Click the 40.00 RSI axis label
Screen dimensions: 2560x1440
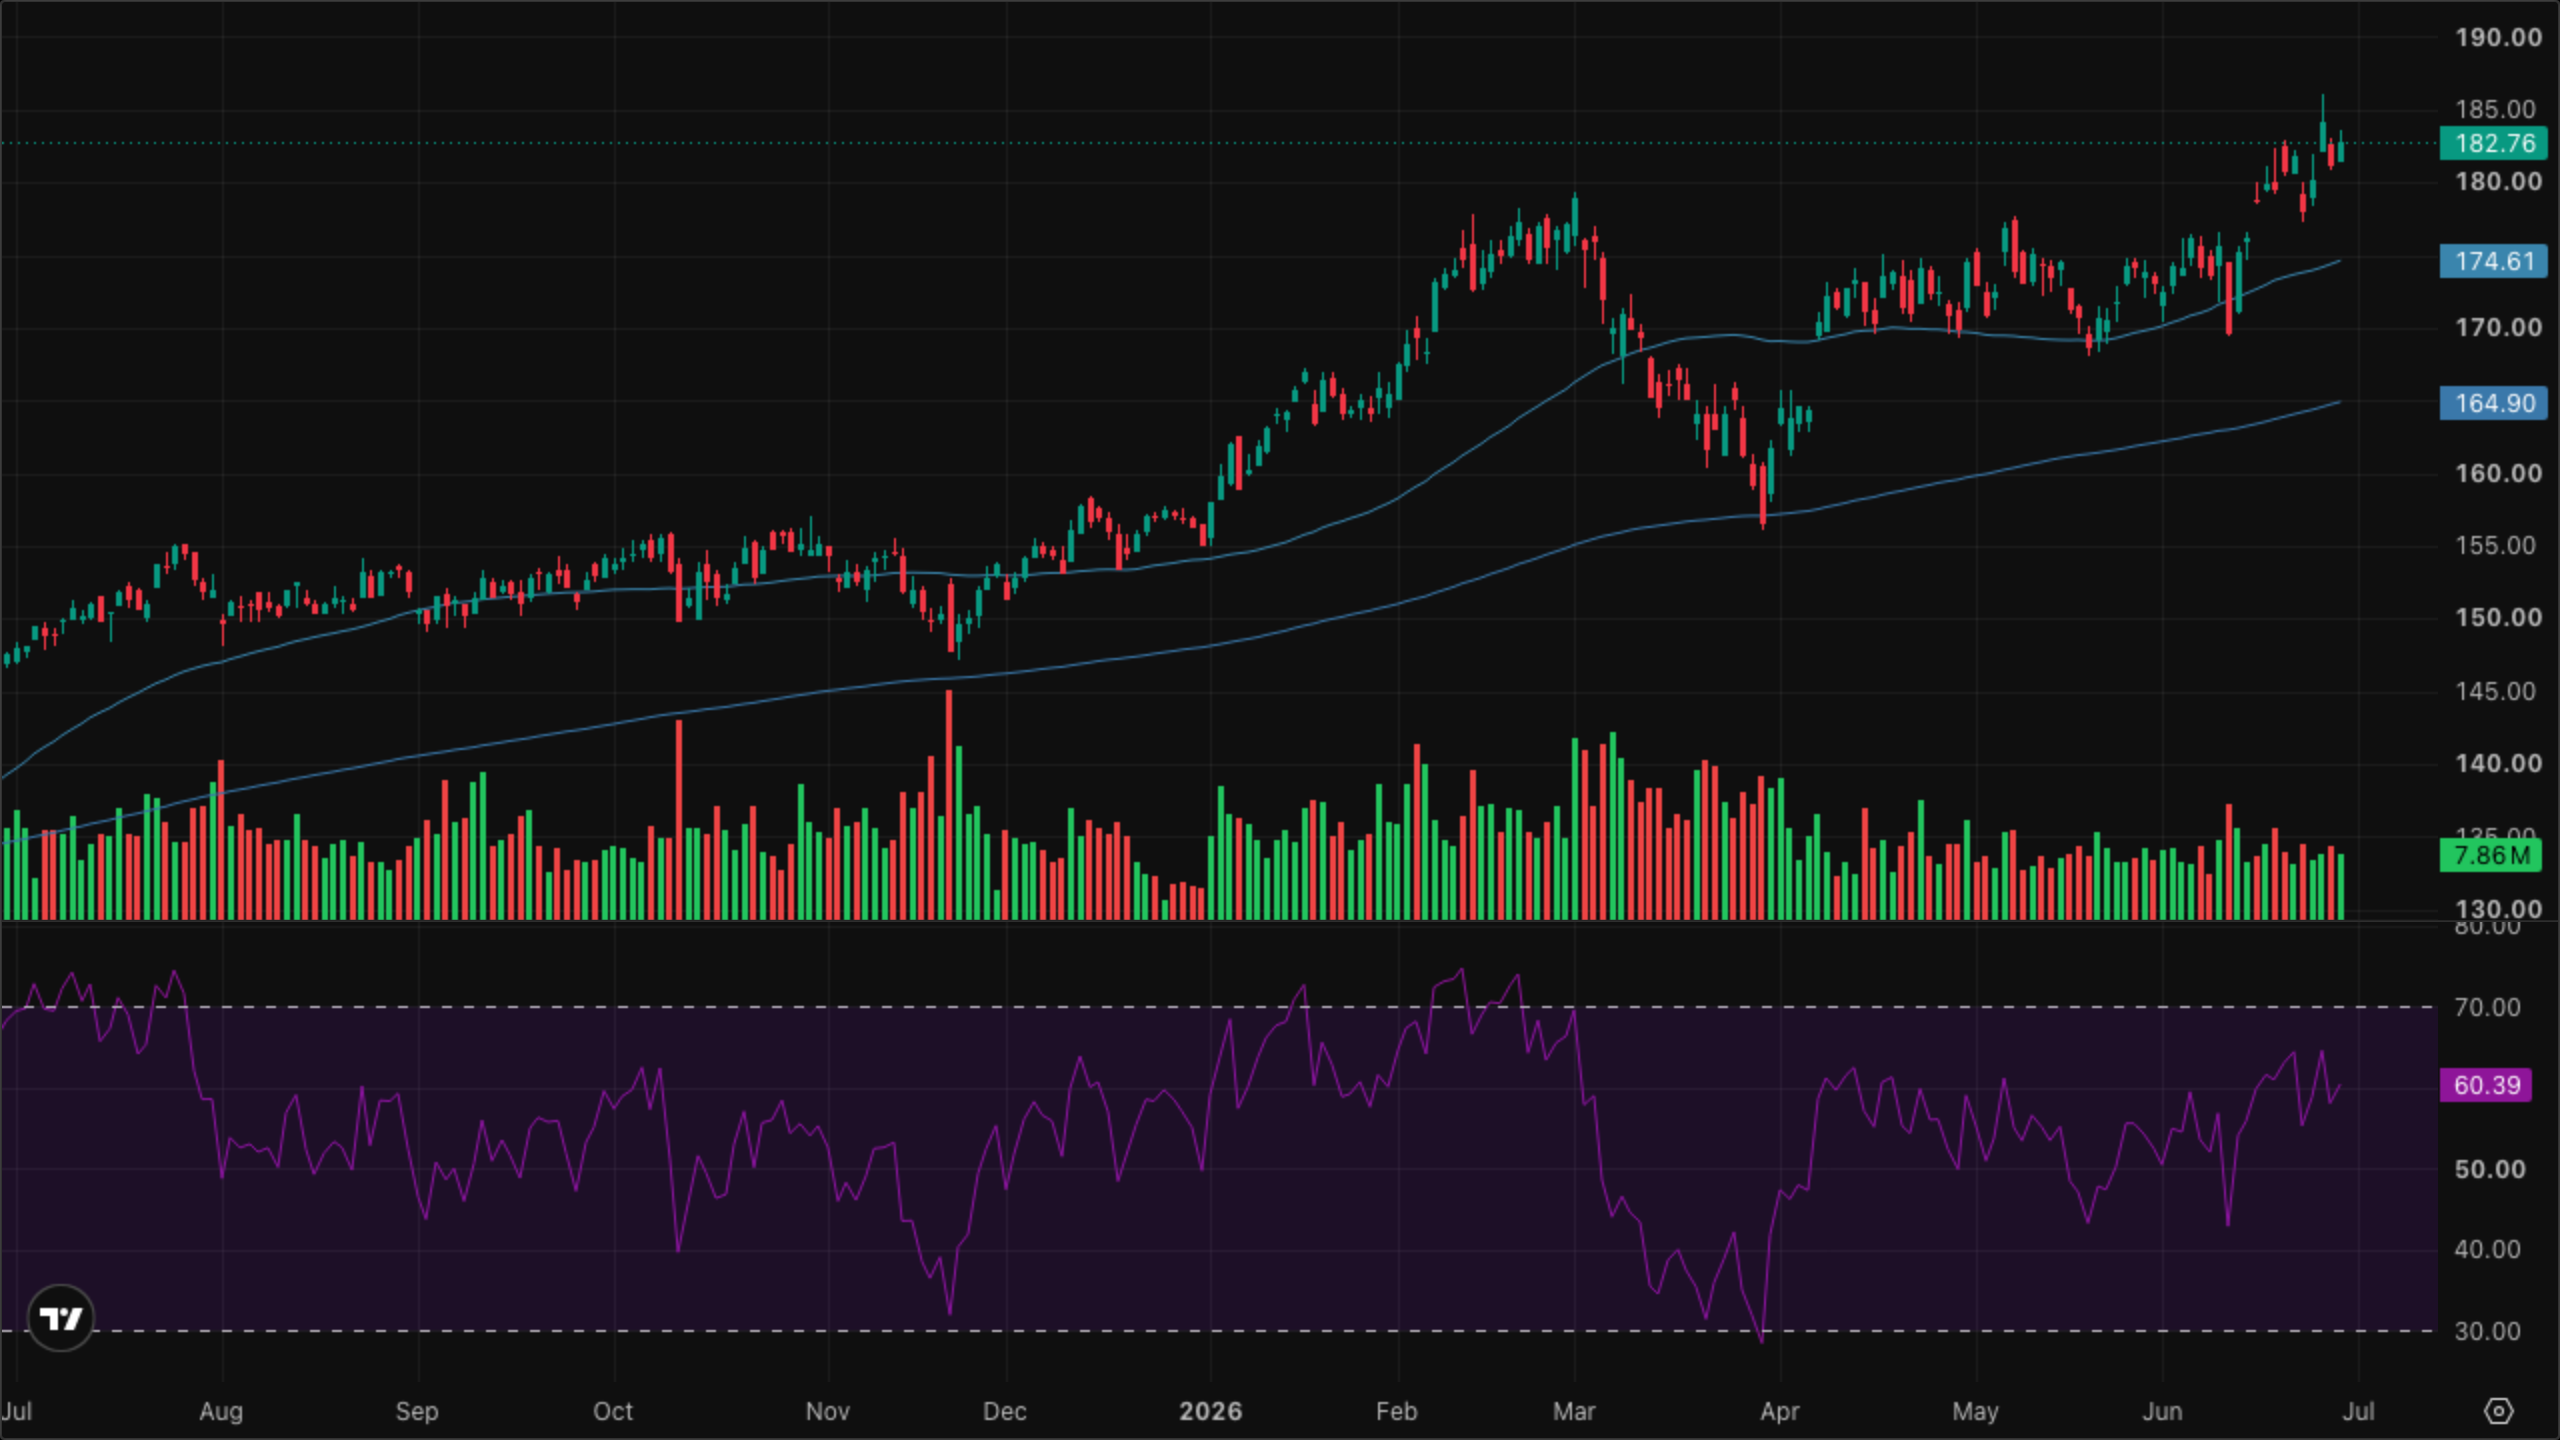2487,1249
